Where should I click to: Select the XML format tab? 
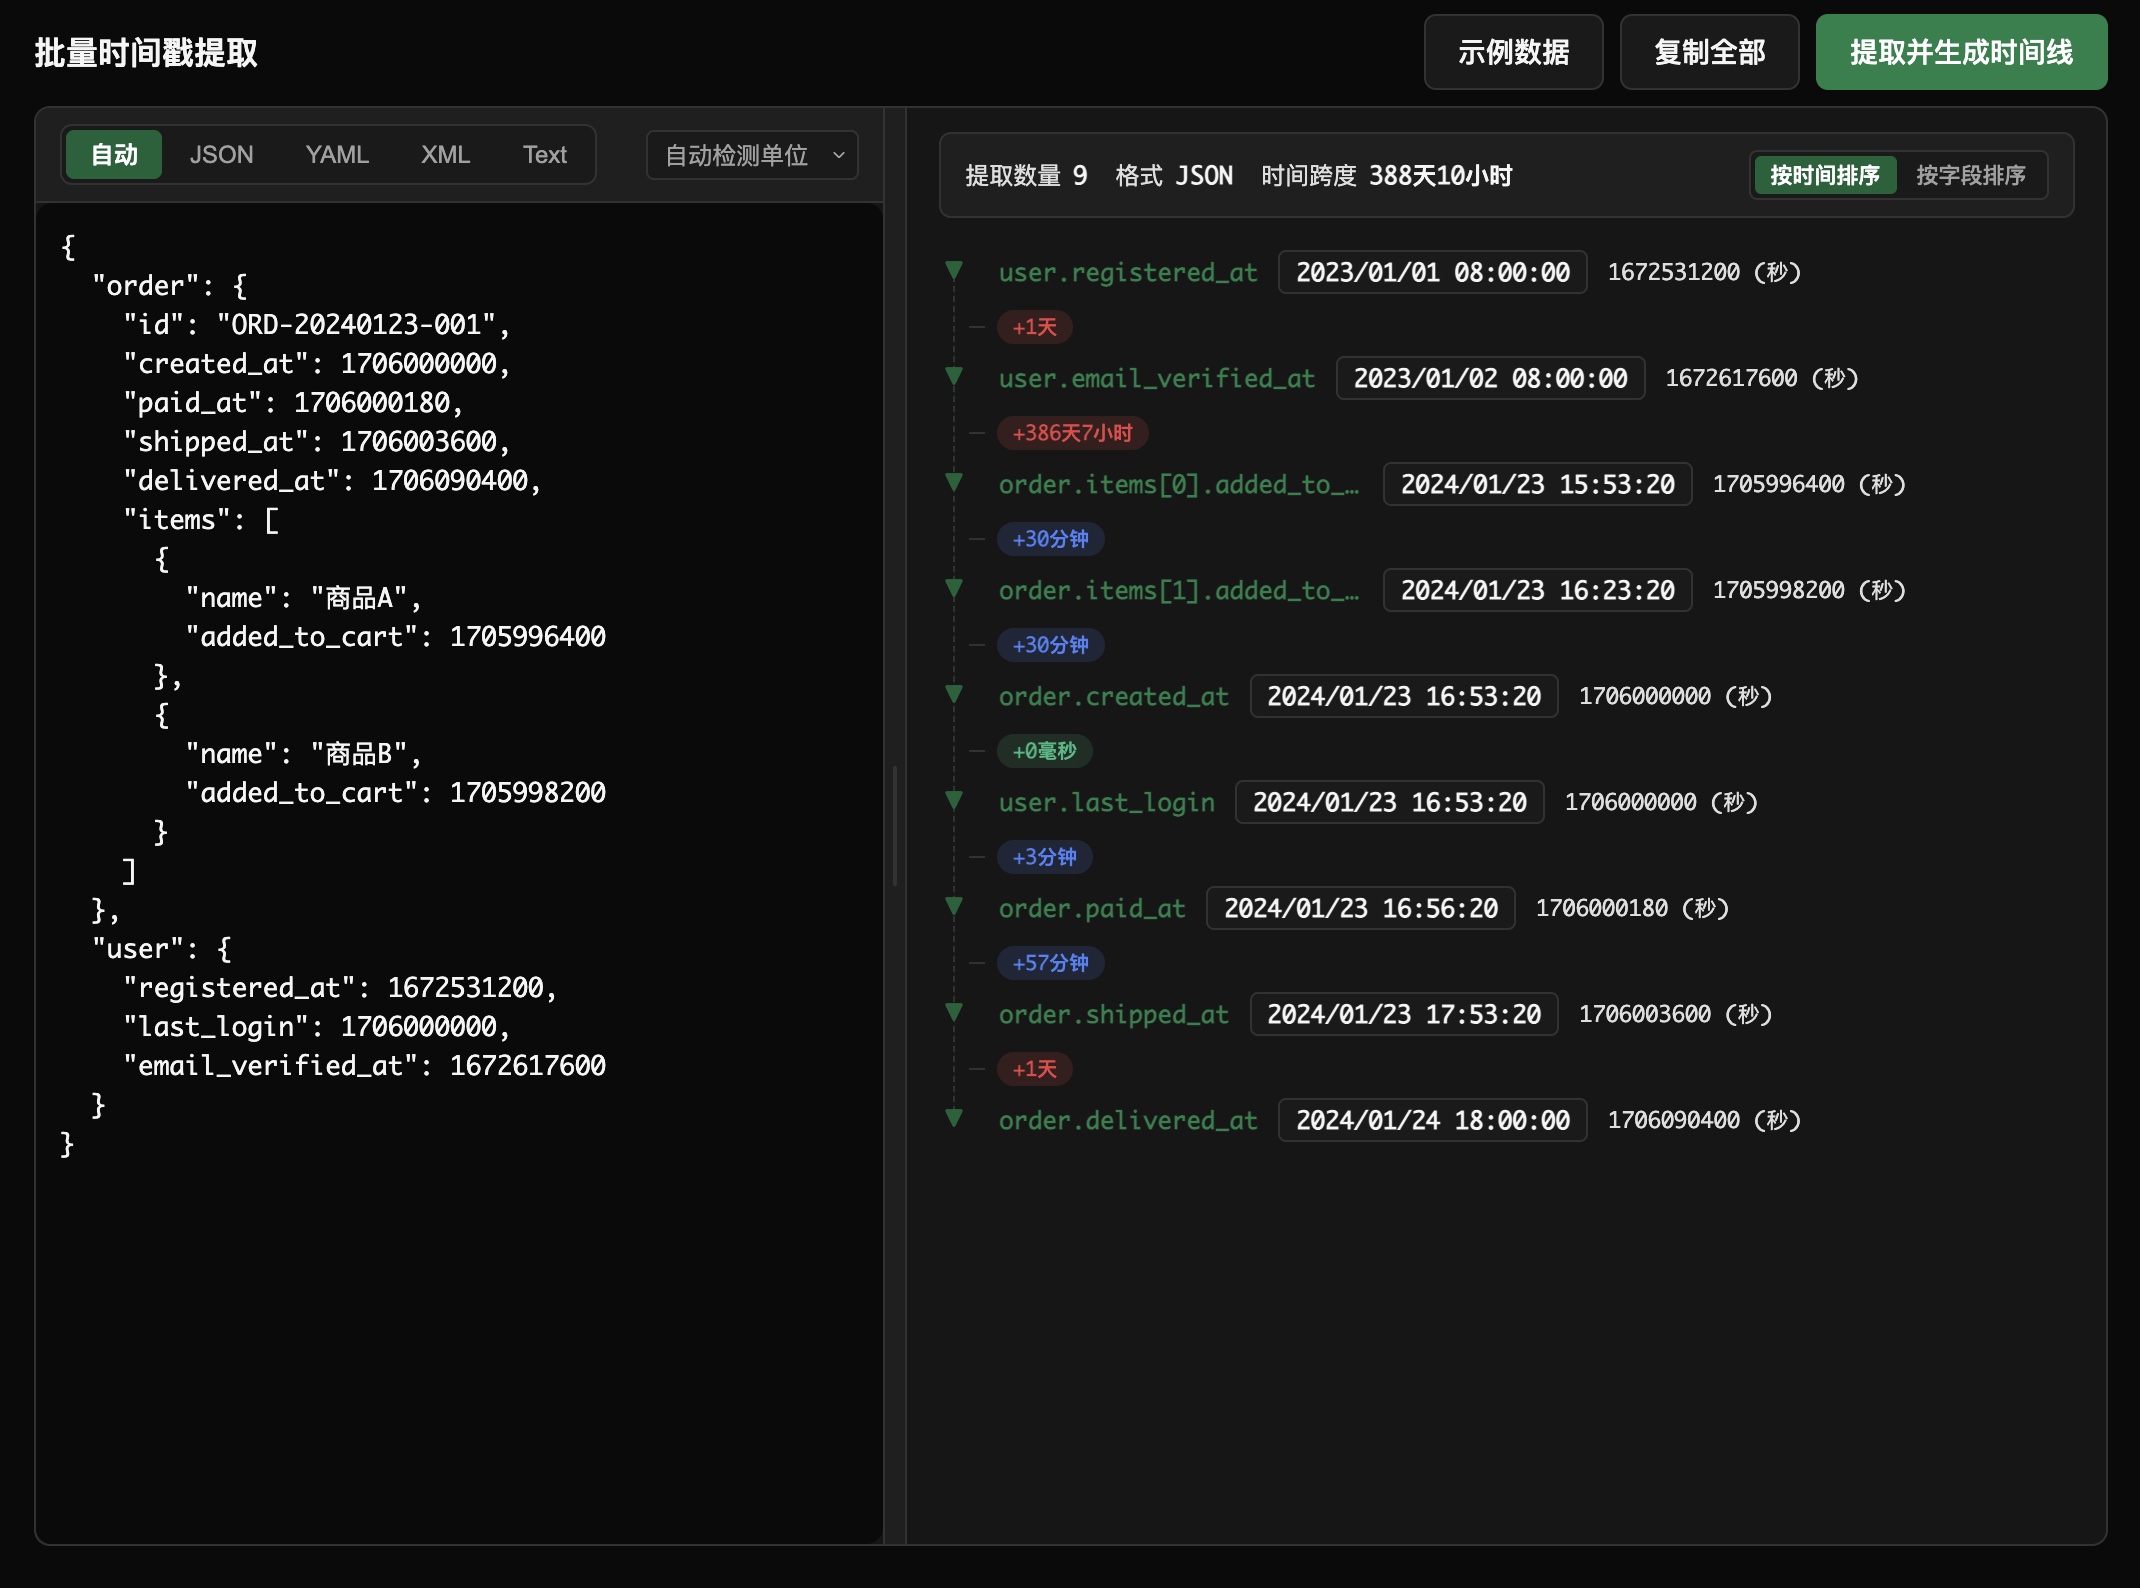(445, 155)
